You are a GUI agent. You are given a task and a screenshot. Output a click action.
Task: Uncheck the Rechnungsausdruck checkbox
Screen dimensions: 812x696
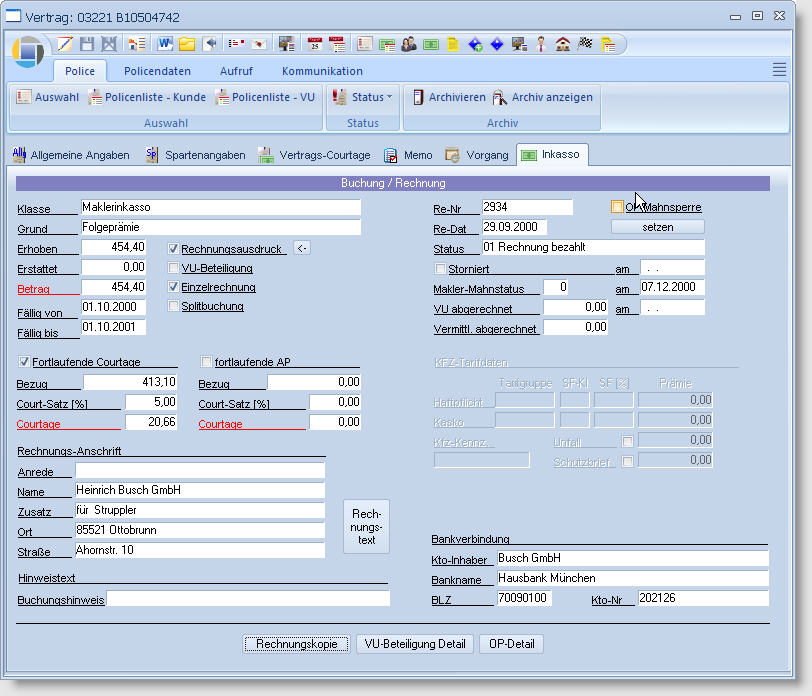click(174, 249)
